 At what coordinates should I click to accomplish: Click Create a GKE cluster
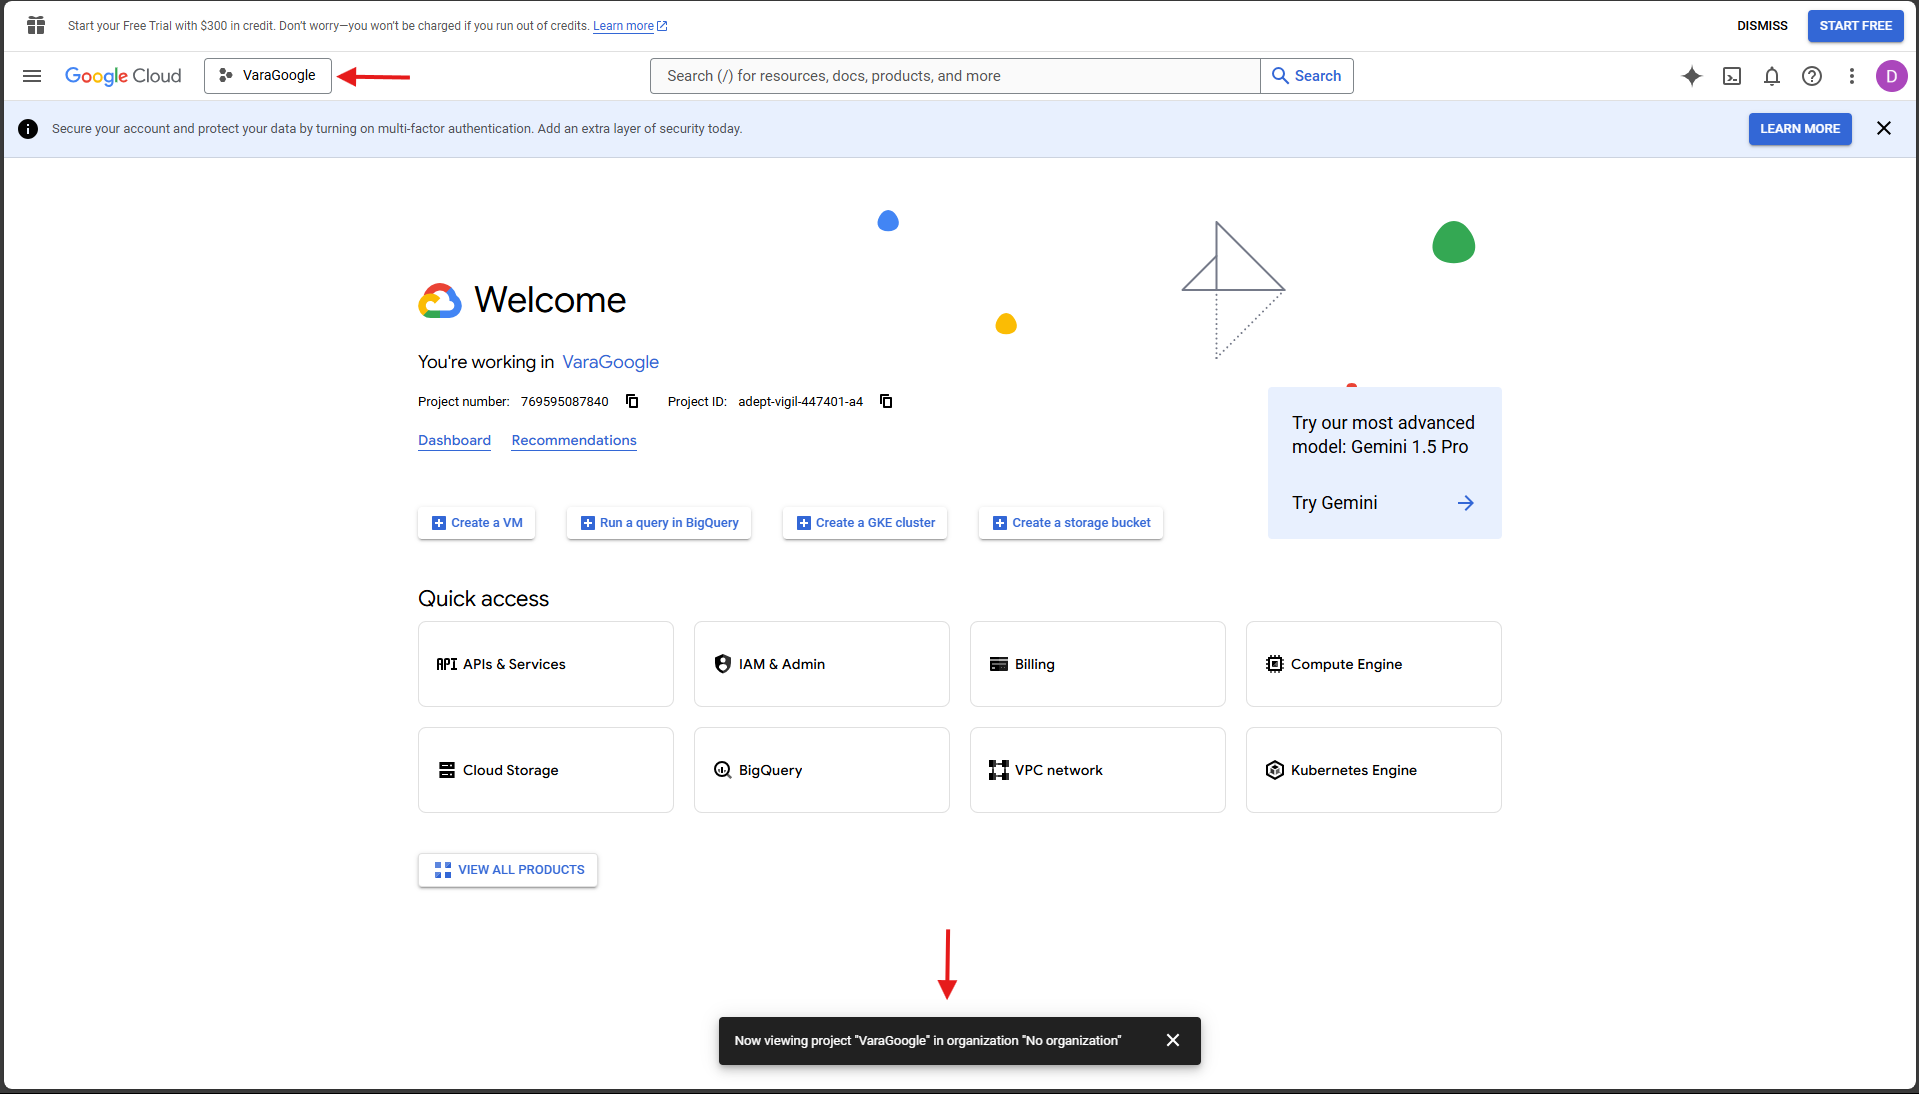tap(865, 523)
